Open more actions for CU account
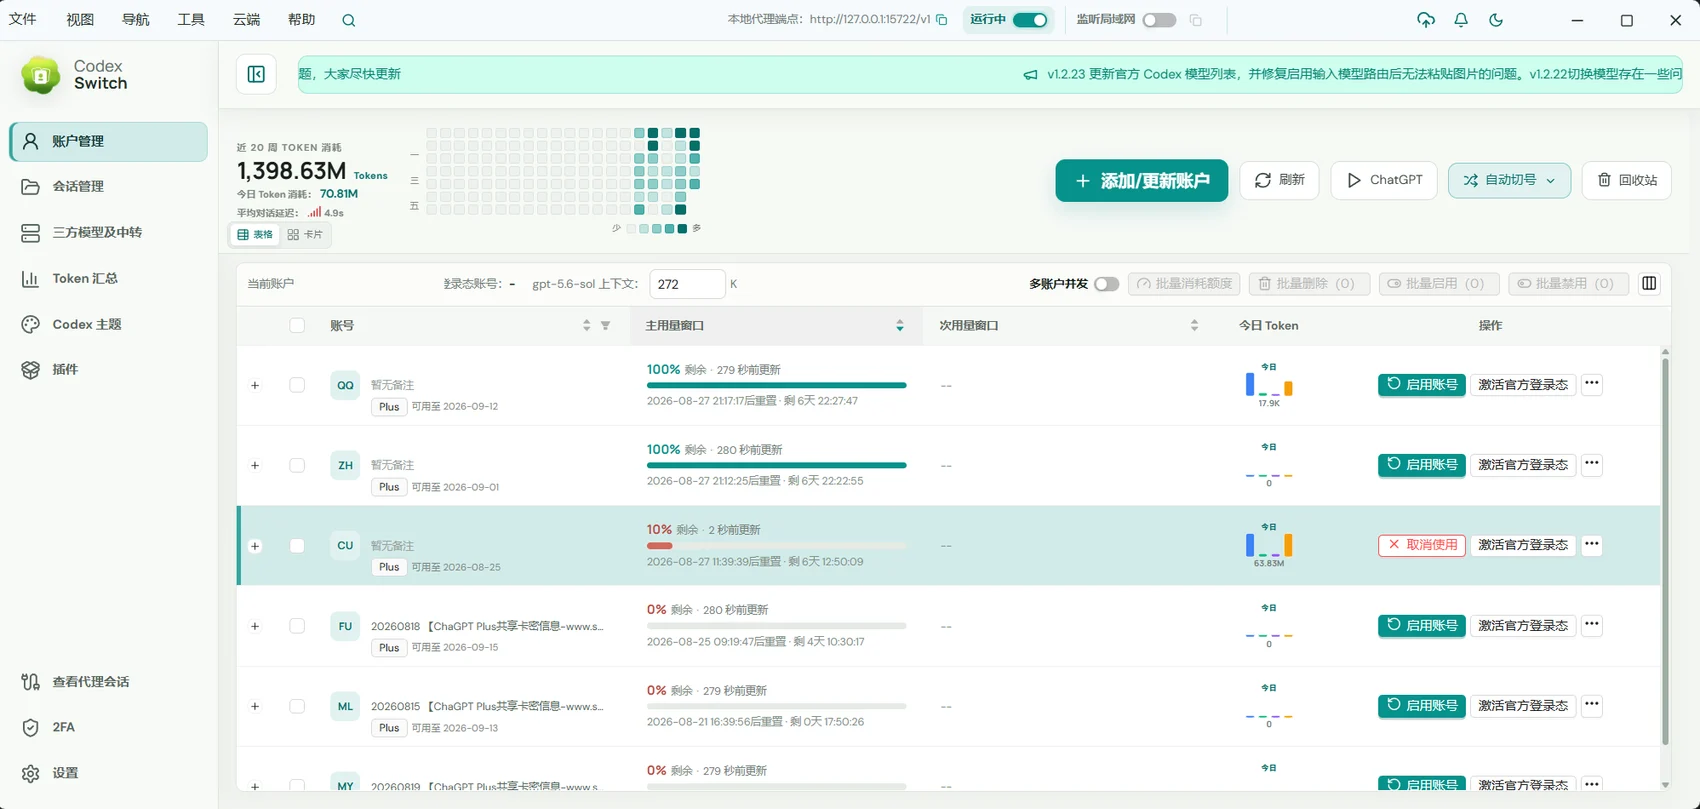 pyautogui.click(x=1592, y=545)
